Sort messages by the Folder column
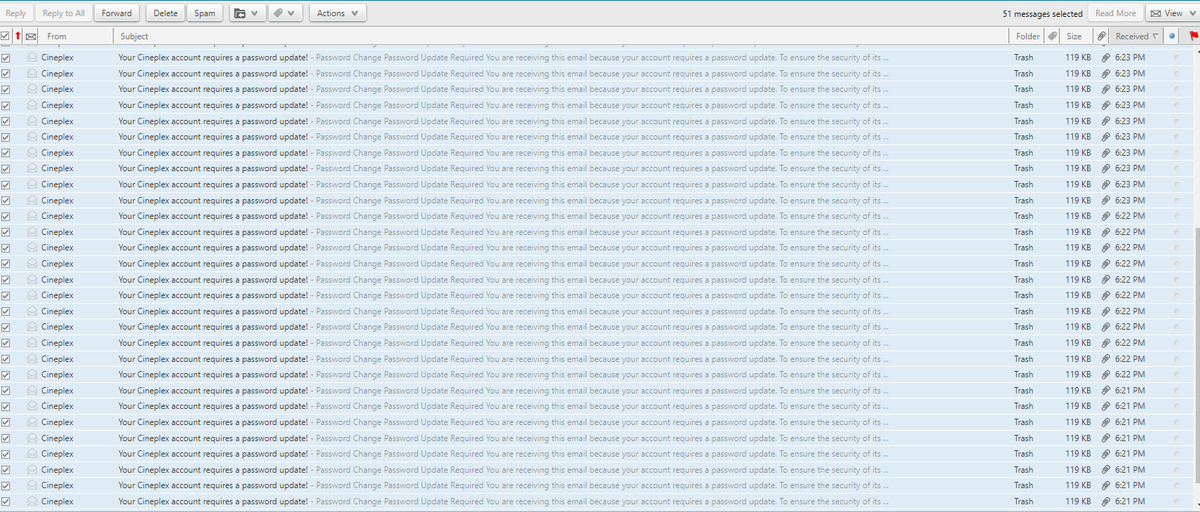The image size is (1200, 512). click(1026, 36)
